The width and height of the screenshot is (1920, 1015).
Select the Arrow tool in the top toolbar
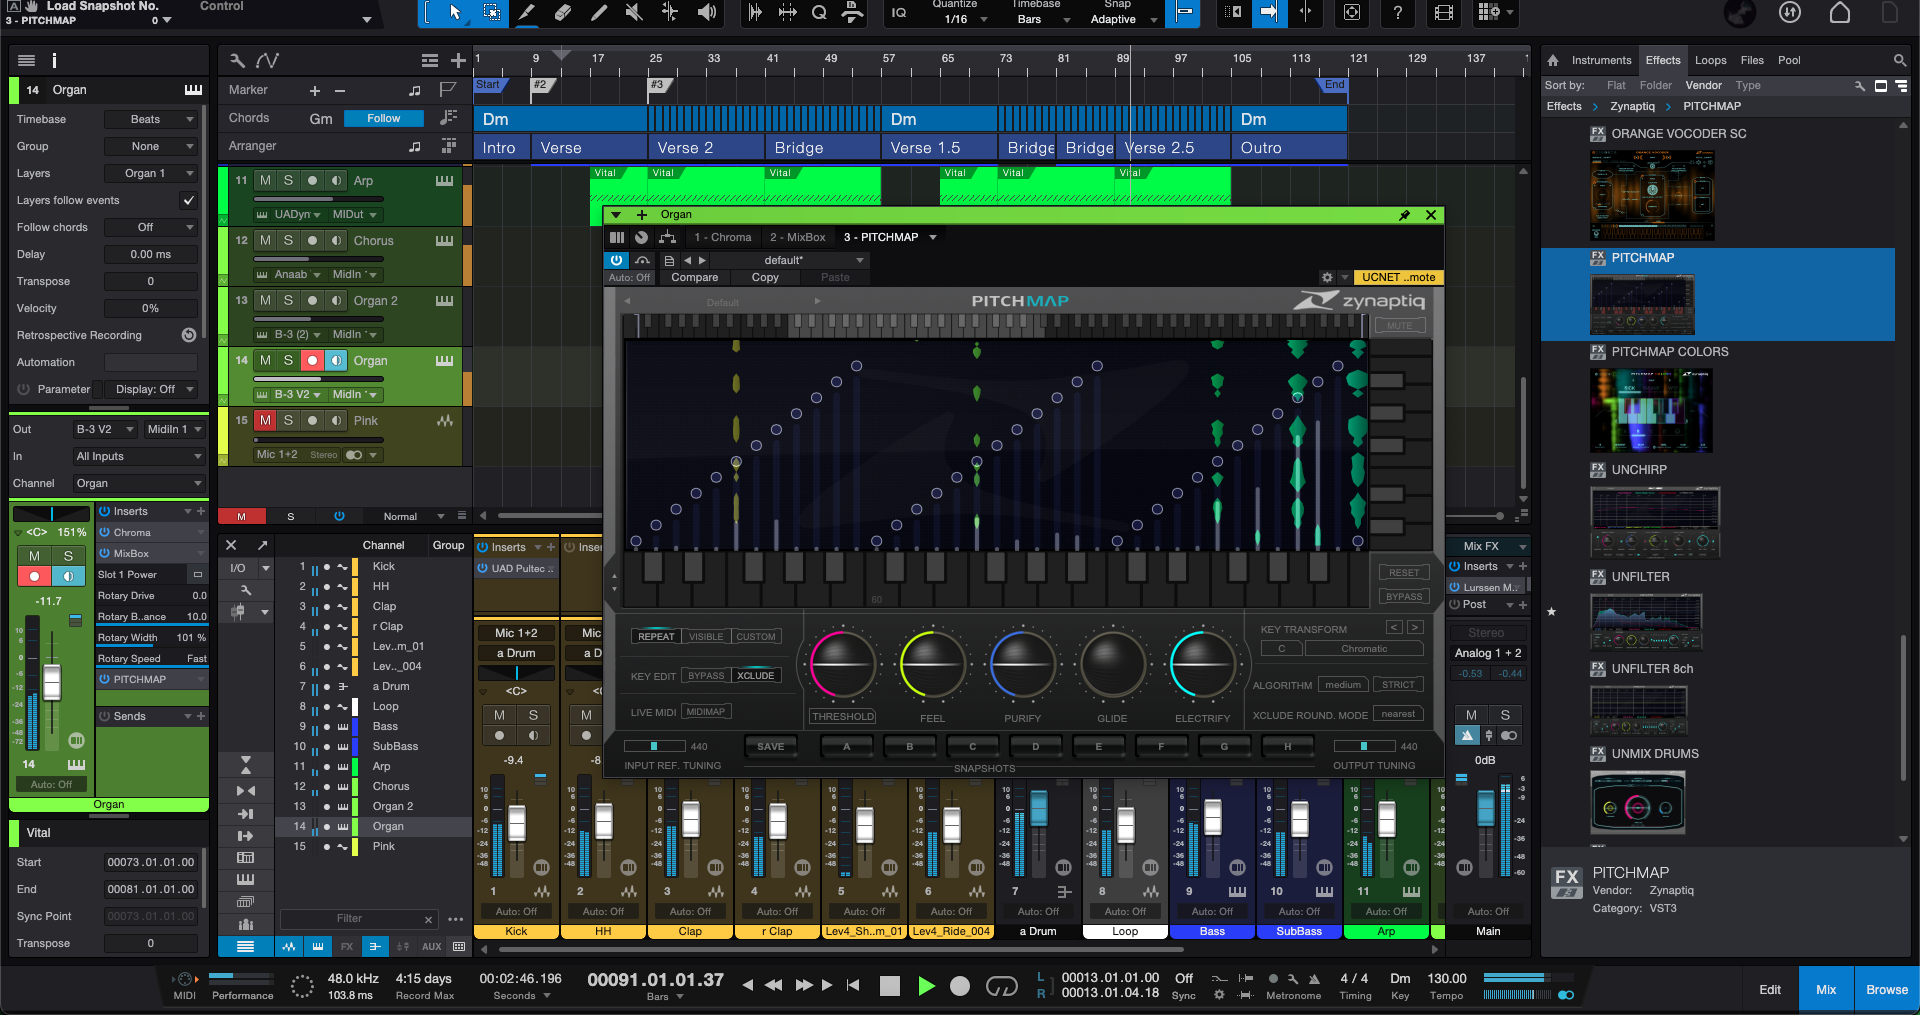point(455,12)
